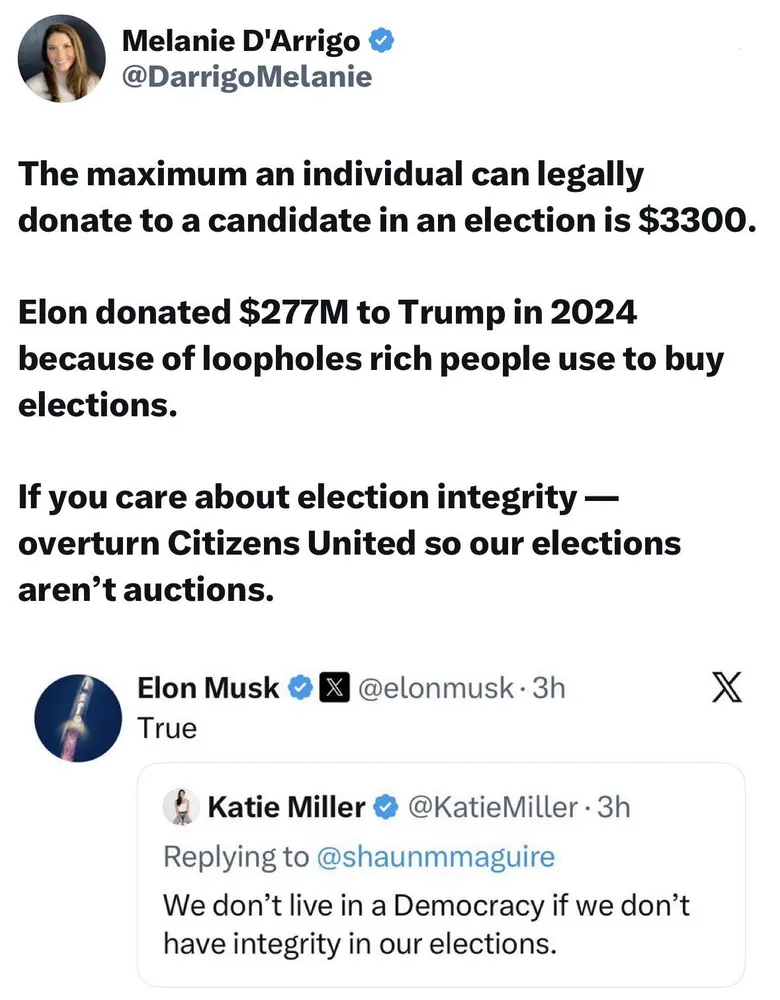The image size is (780, 1000).
Task: Click the Katie Miller display name
Action: click(x=286, y=806)
